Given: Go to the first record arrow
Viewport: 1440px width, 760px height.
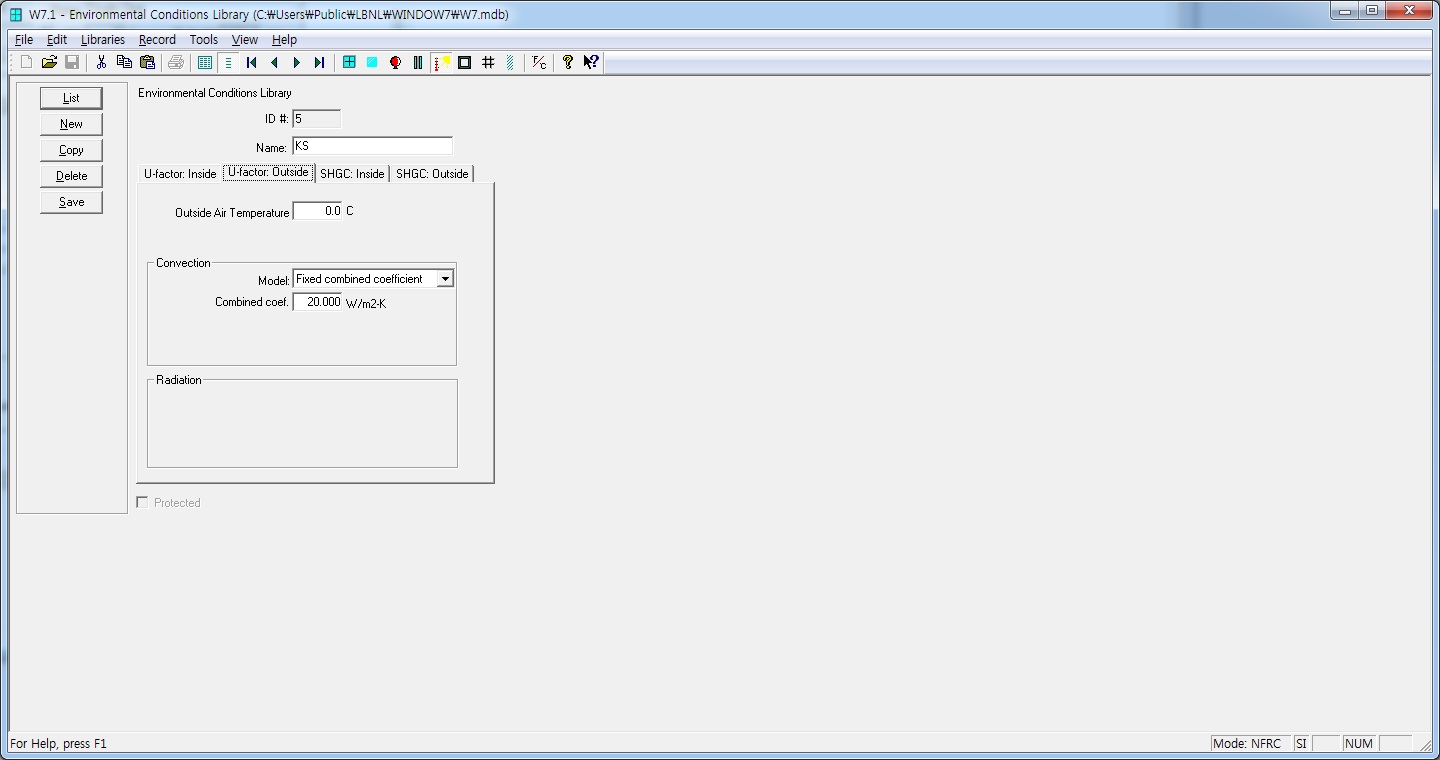Looking at the screenshot, I should point(252,62).
